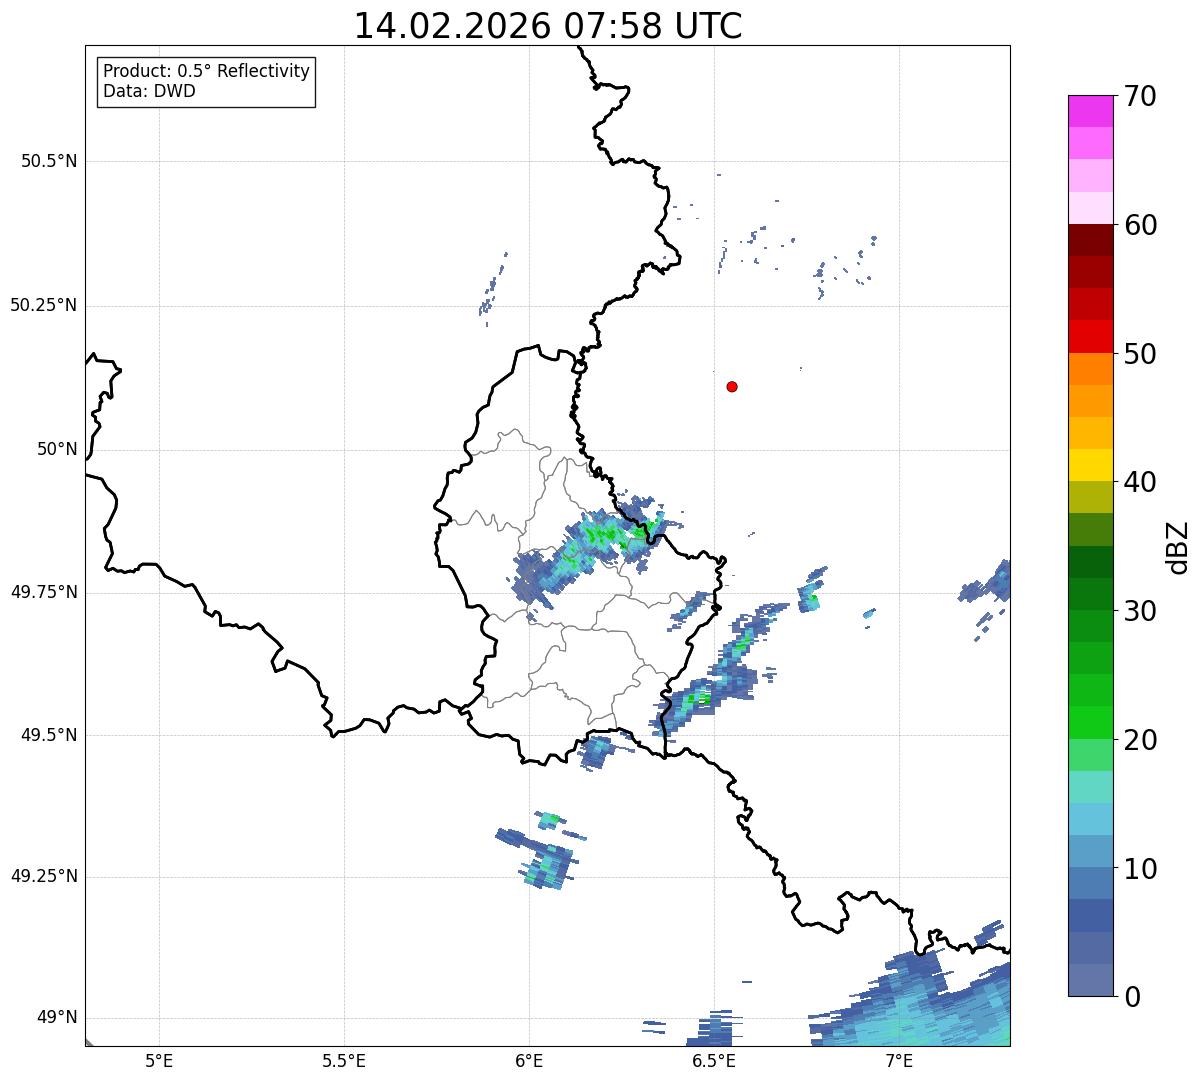Click the longitude label "5.5°E"
This screenshot has height=1081, width=1202.
(x=344, y=1060)
